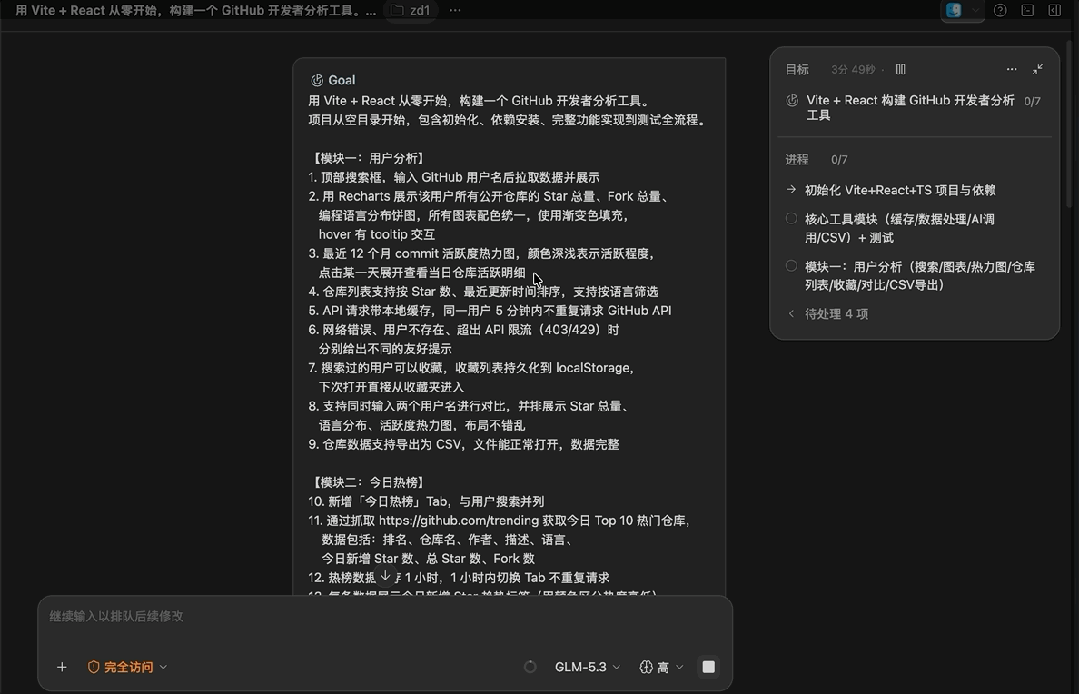
Task: Select the 核心工具模块 step text
Action: click(x=900, y=228)
